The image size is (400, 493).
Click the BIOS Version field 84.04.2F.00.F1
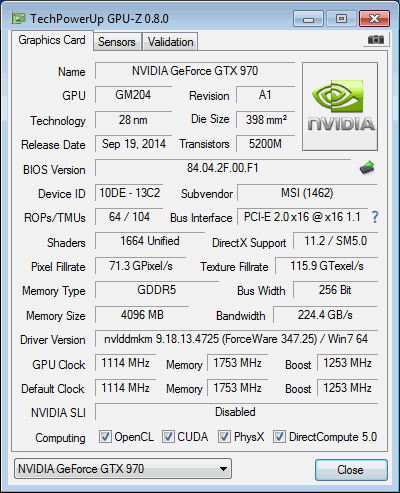[x=223, y=168]
